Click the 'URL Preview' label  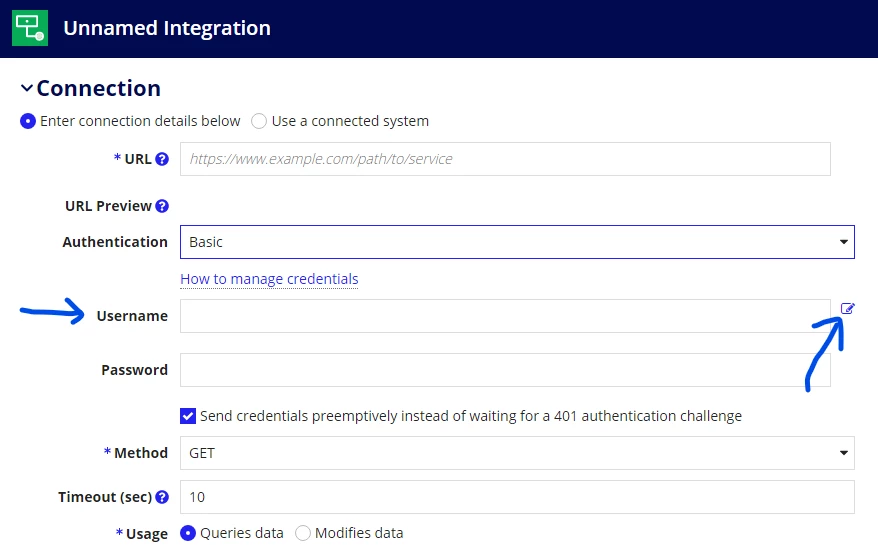[108, 206]
